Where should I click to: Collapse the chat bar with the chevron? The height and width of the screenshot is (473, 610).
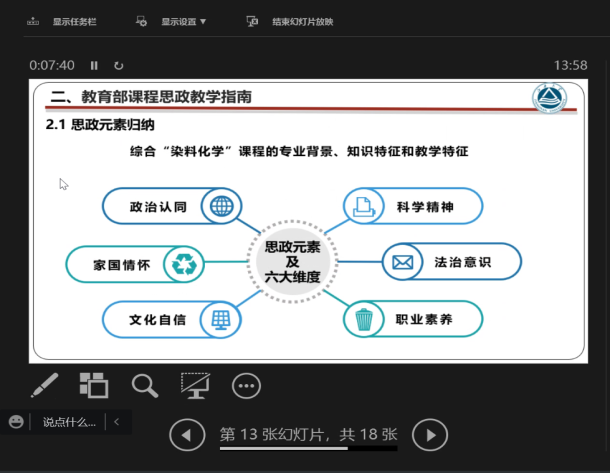click(117, 422)
